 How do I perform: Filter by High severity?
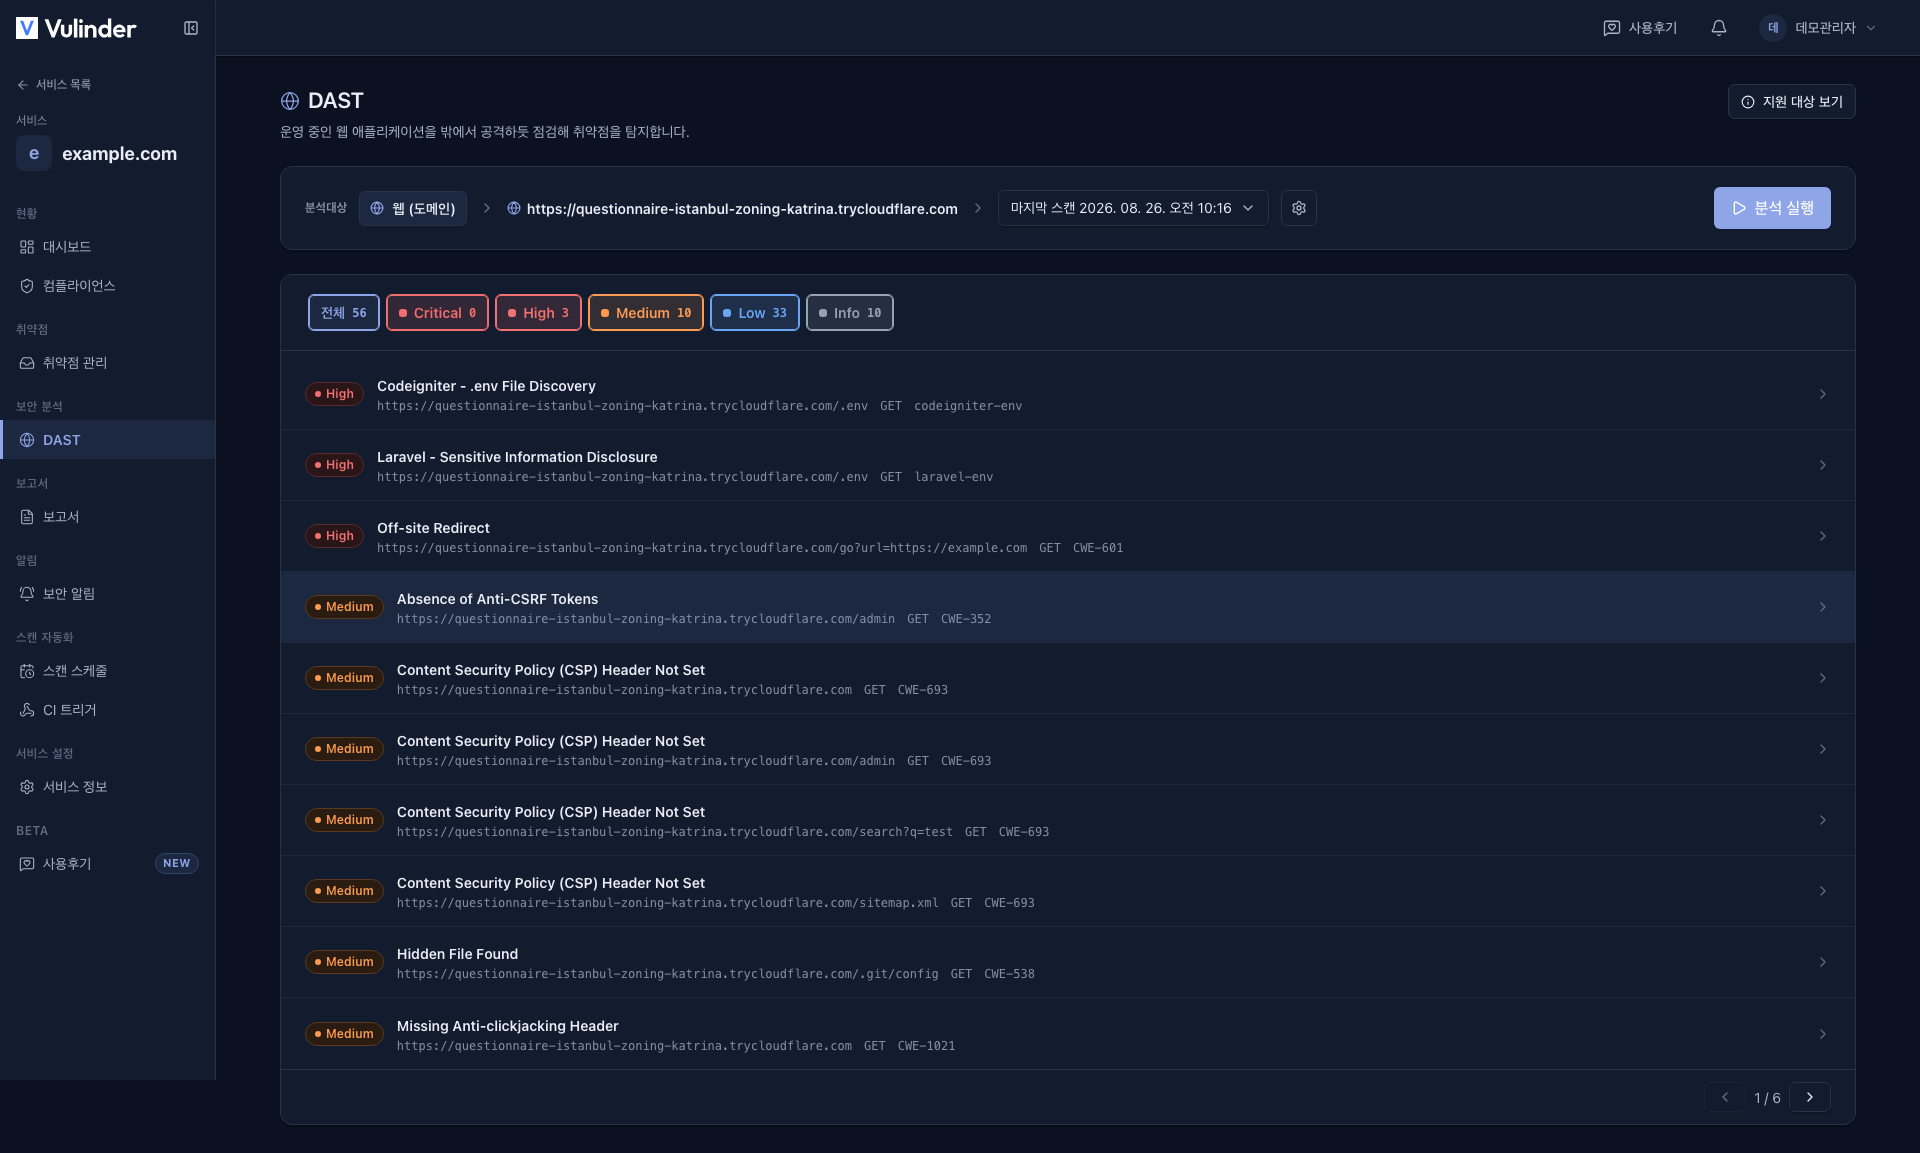point(538,313)
